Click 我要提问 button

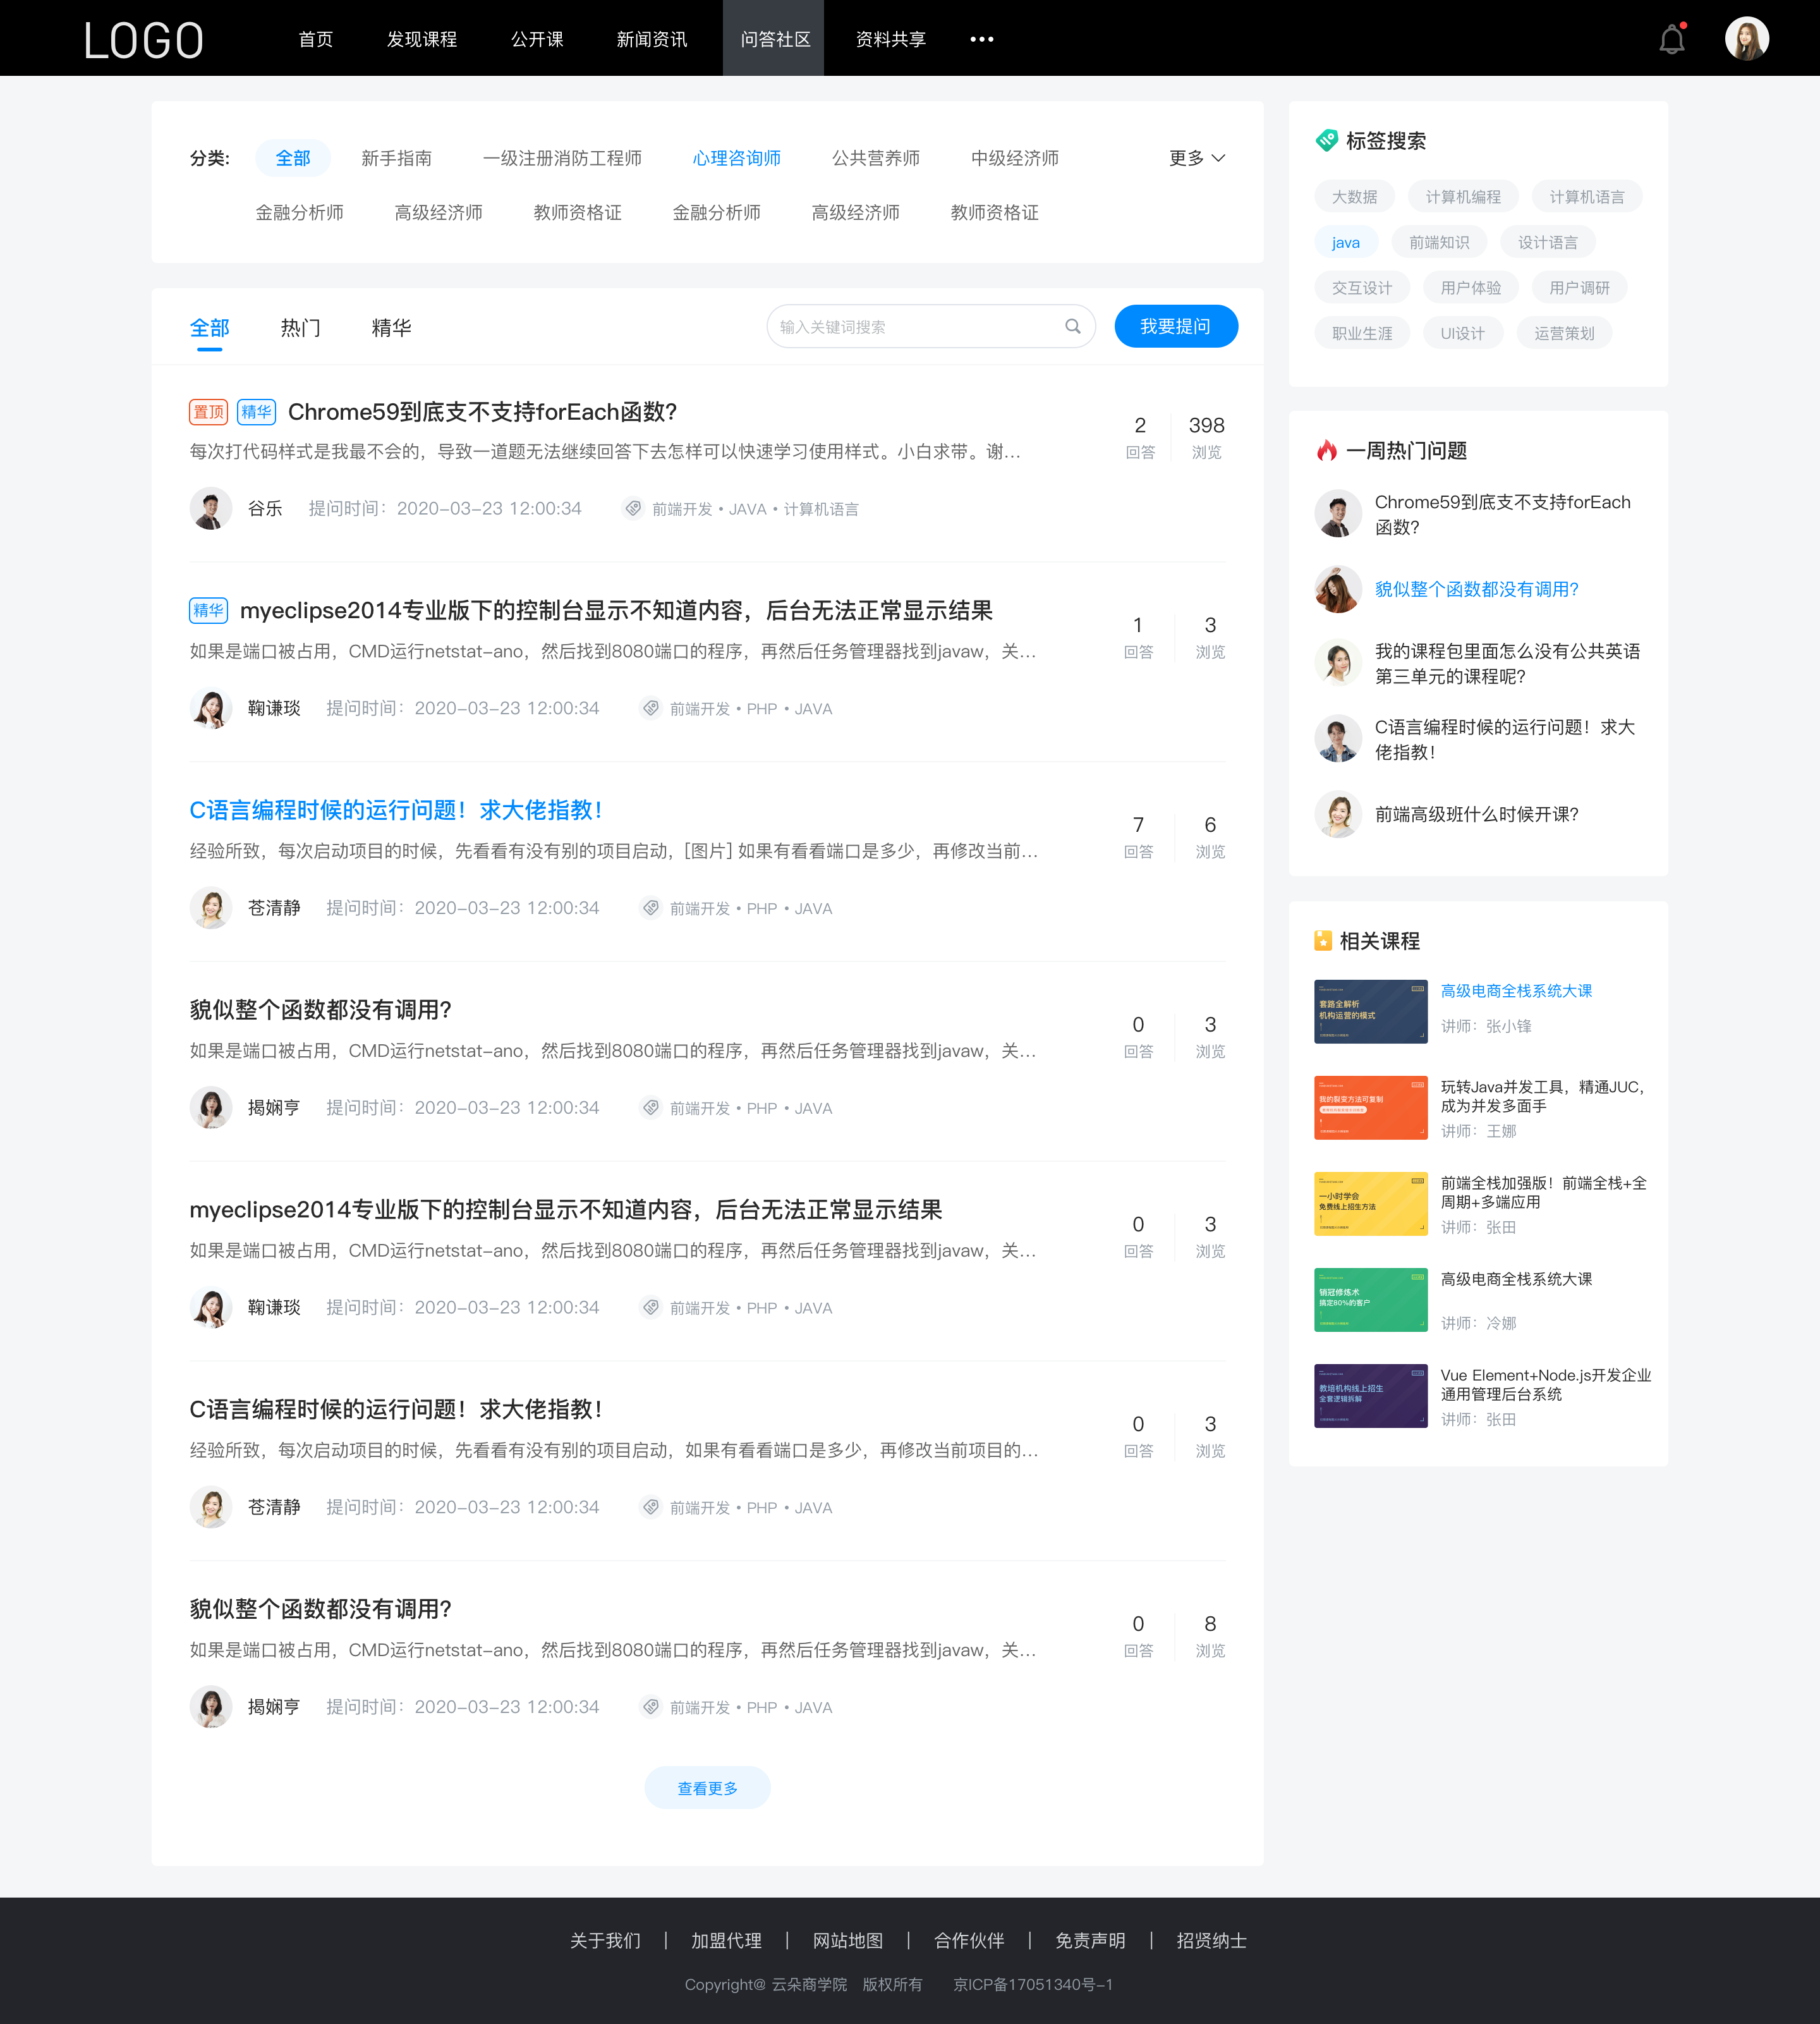tap(1175, 325)
